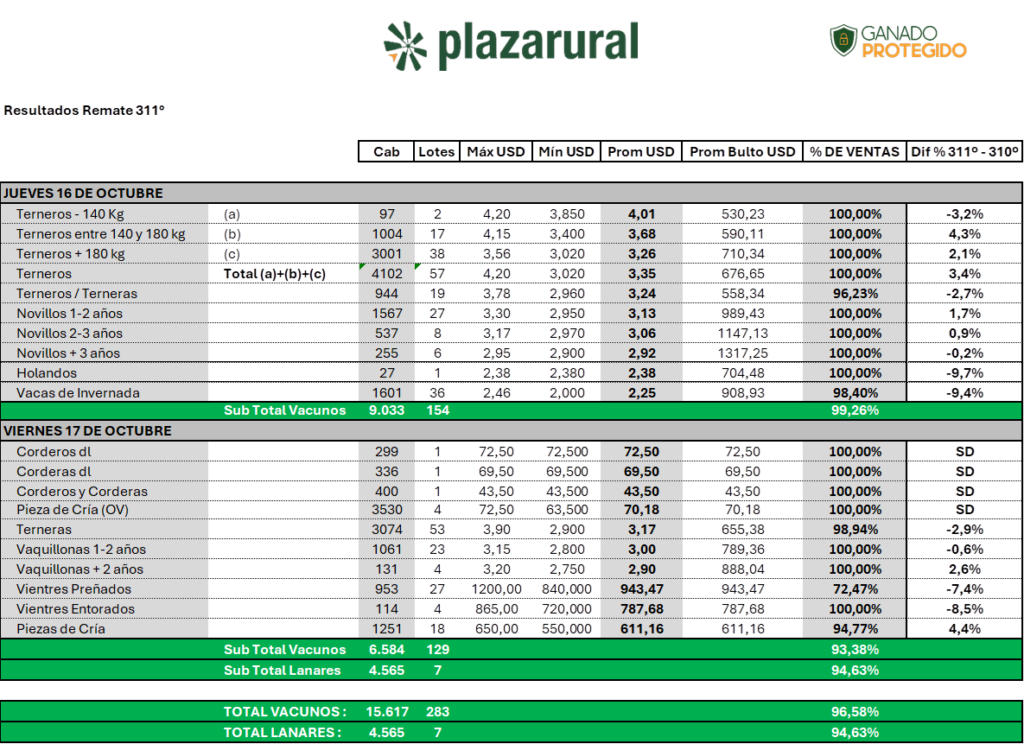This screenshot has width=1024, height=744.
Task: Click the 72,47% sales cell for Vientres Preñados
Action: pos(854,589)
